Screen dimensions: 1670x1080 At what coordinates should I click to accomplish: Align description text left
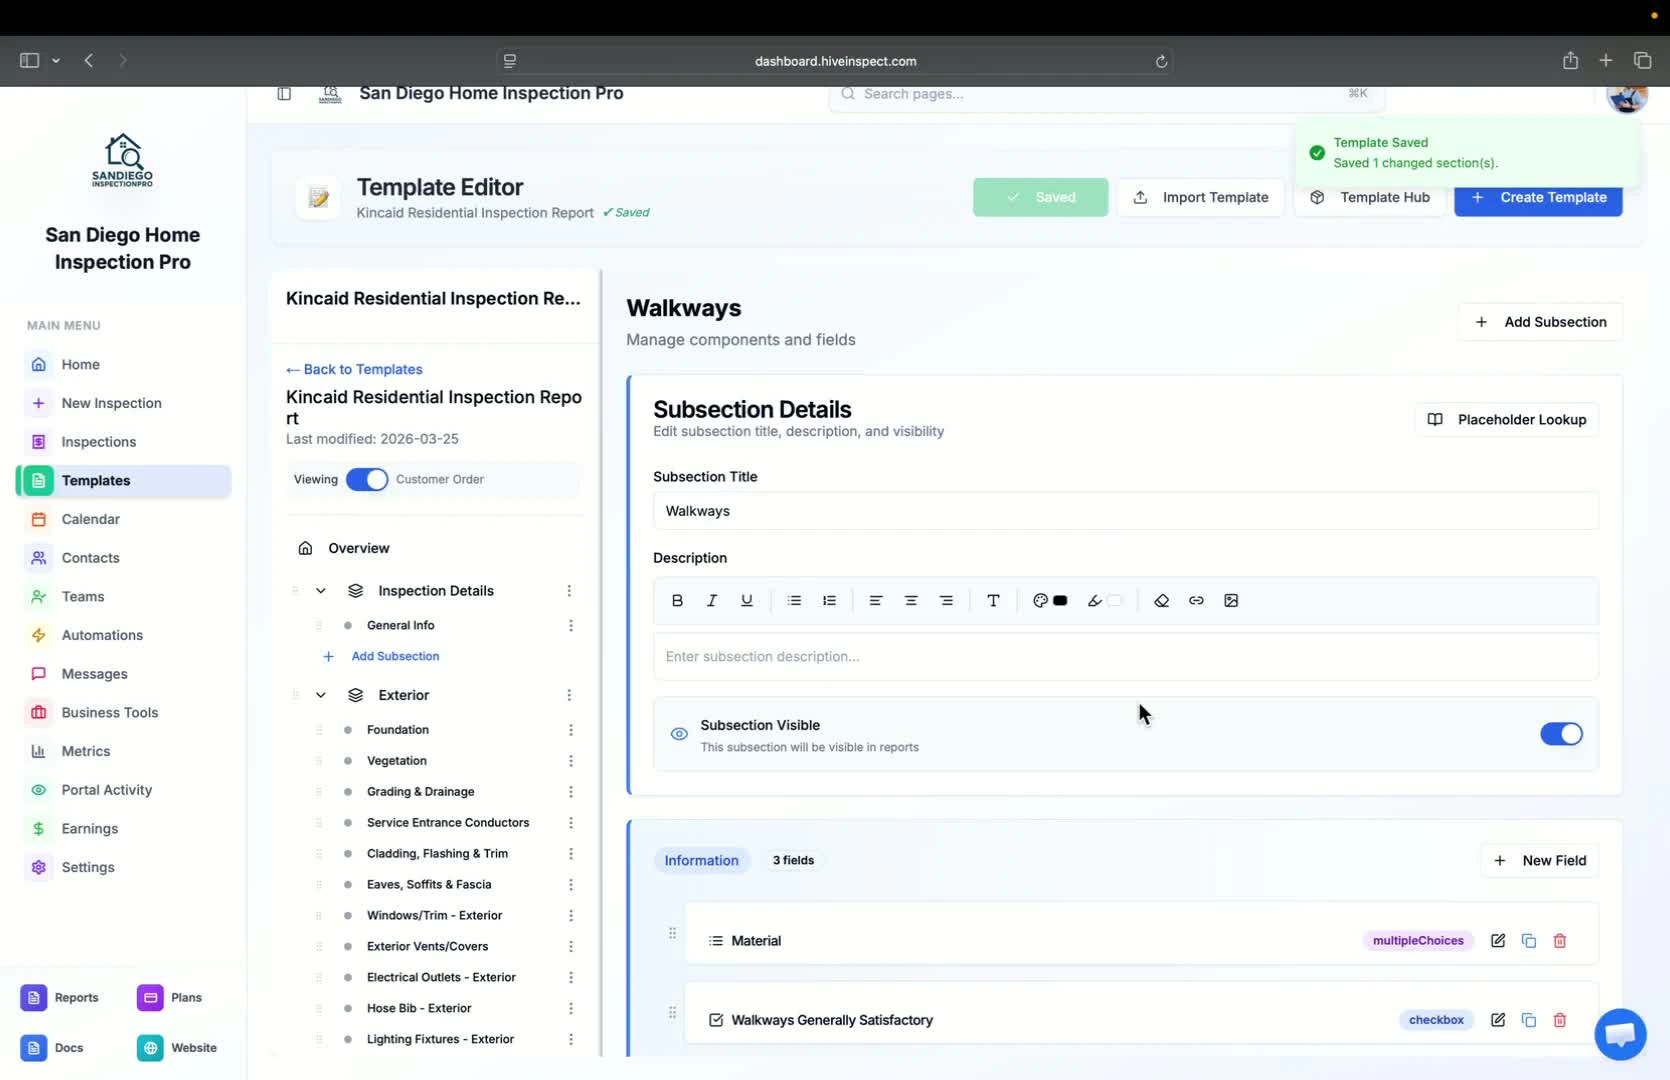coord(876,601)
